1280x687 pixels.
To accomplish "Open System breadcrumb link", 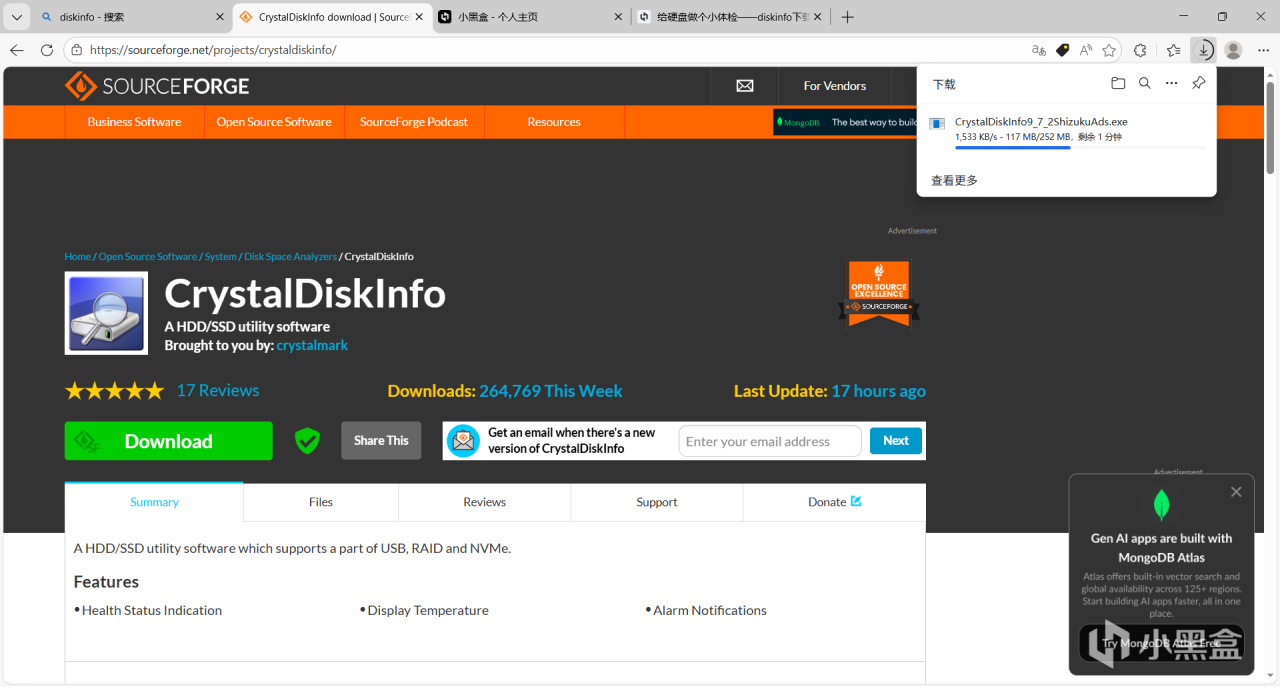I will click(x=221, y=257).
